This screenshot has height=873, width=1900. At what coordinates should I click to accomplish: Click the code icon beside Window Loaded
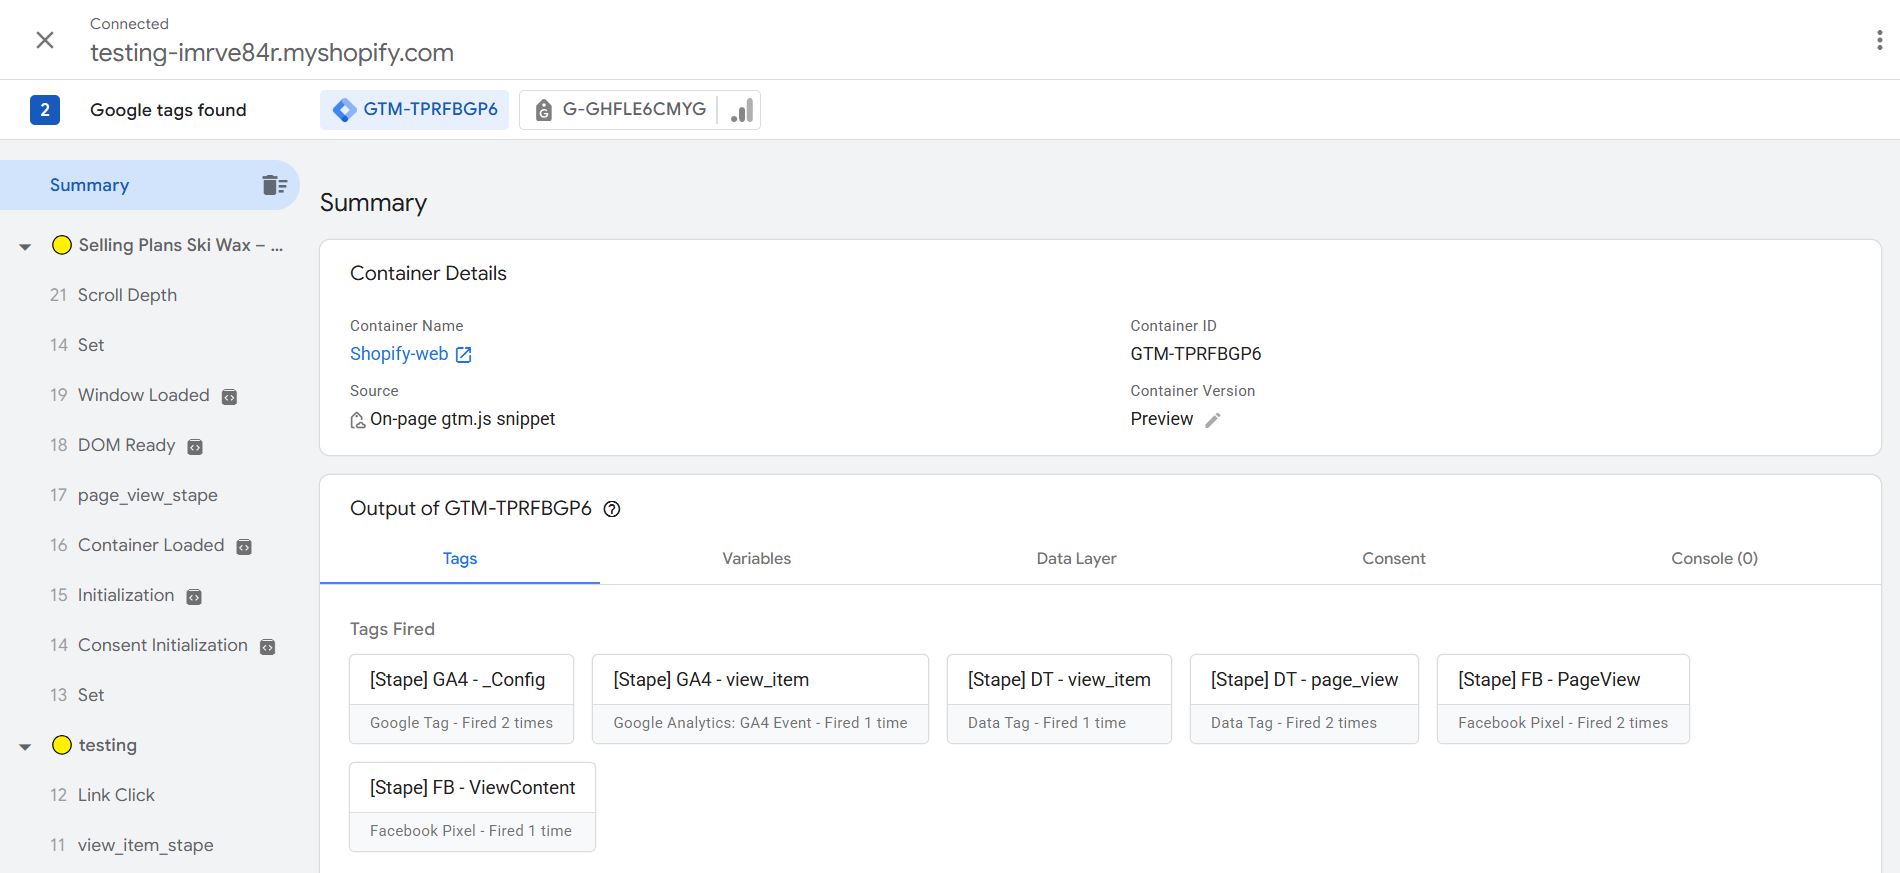pyautogui.click(x=229, y=397)
